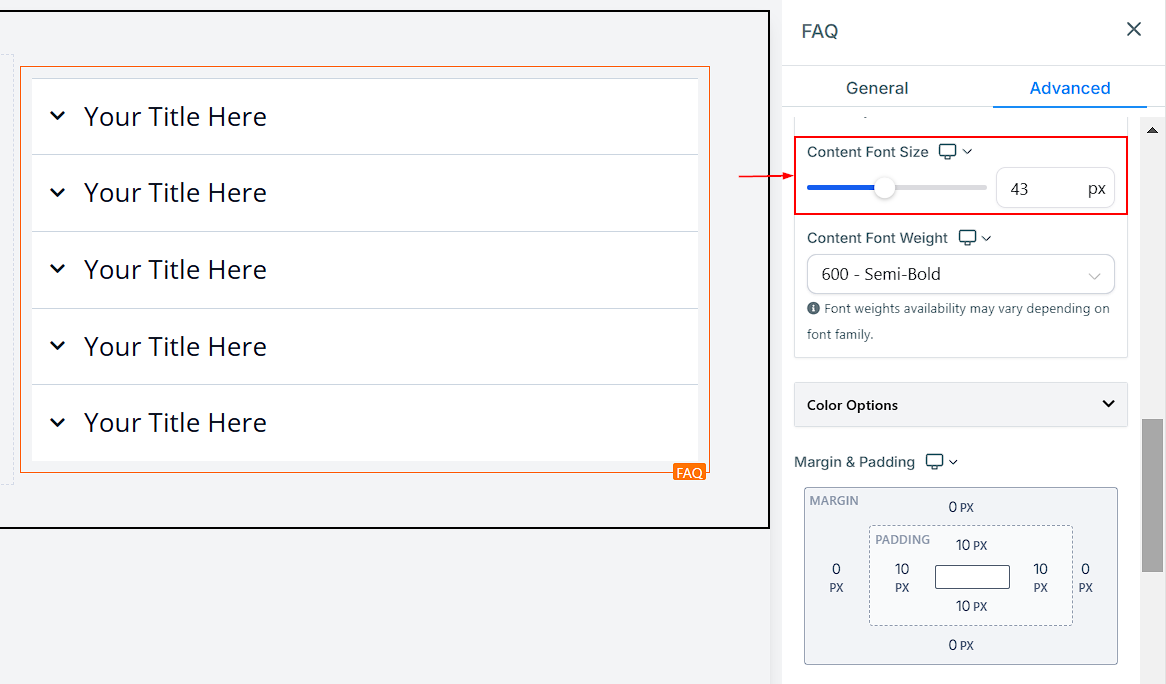
Task: Close the FAQ settings panel
Action: (x=1133, y=30)
